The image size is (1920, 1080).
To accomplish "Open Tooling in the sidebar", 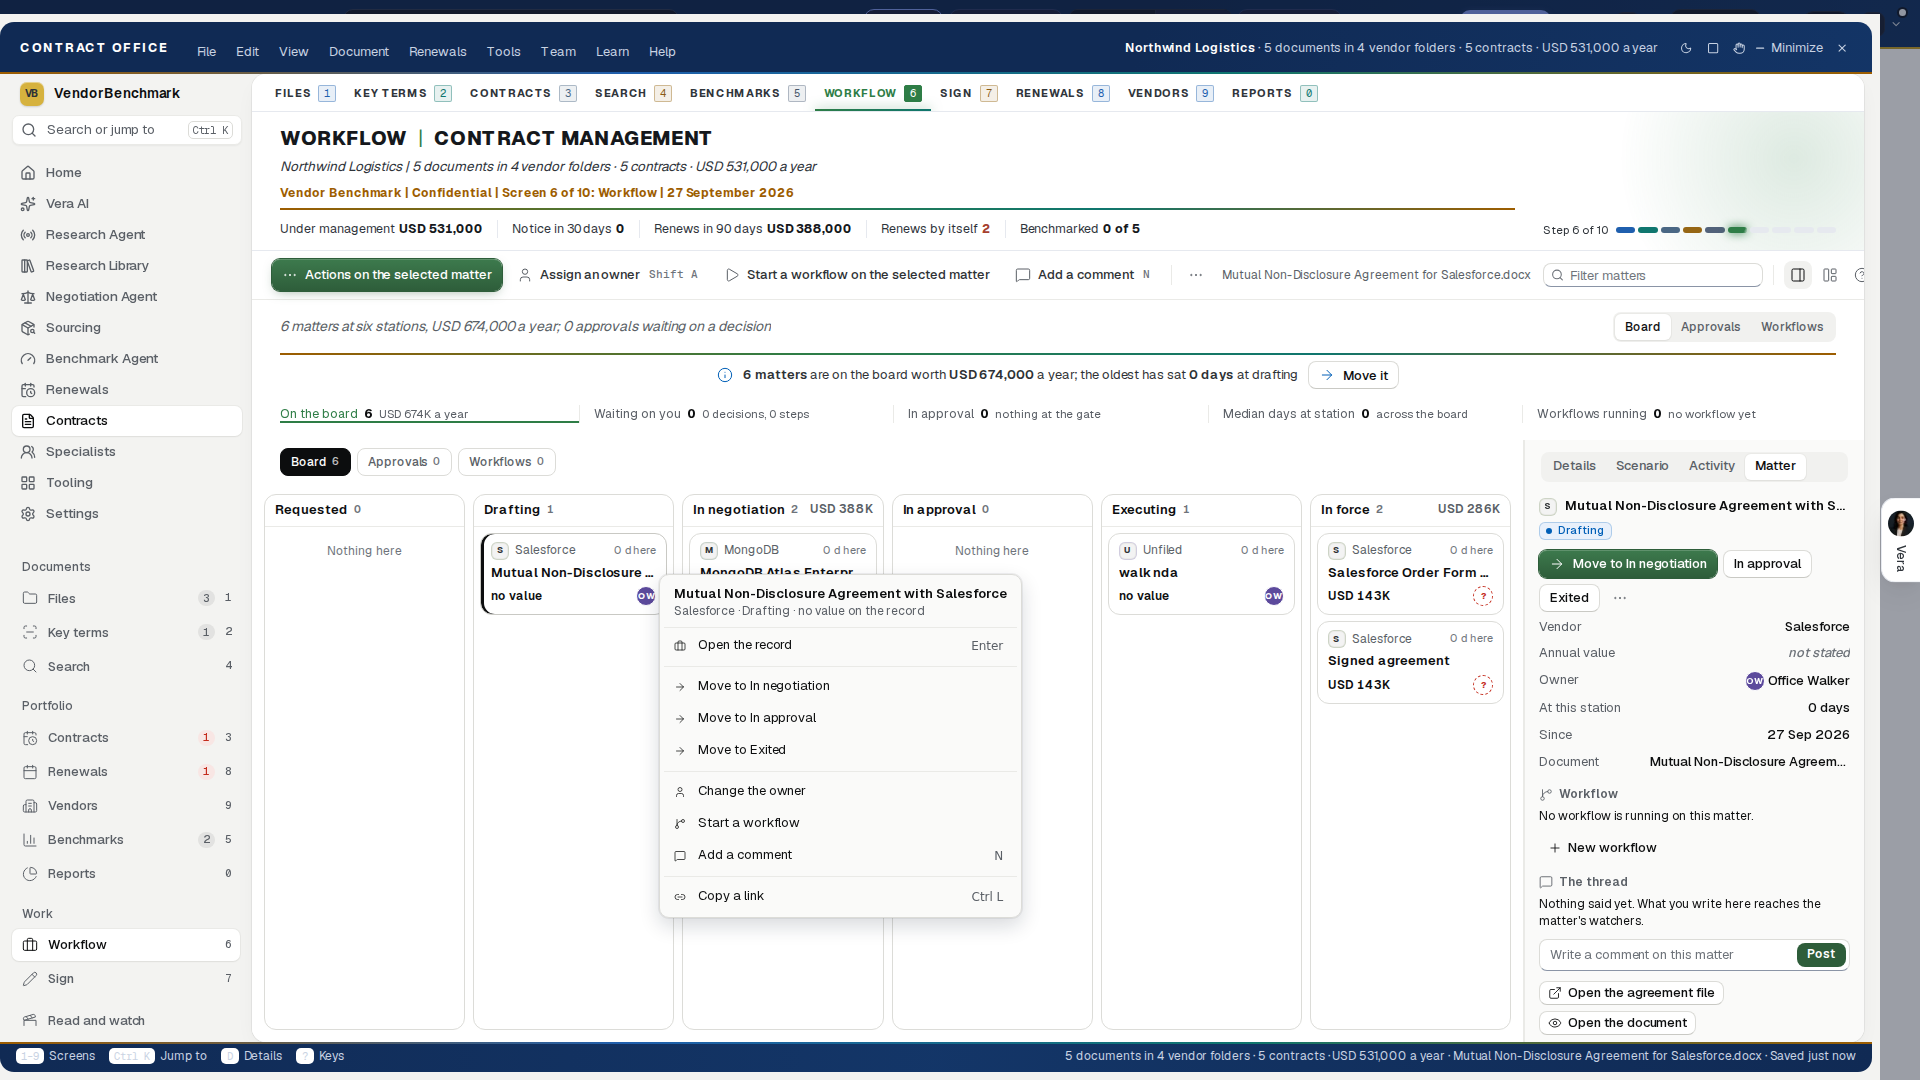I will click(126, 483).
